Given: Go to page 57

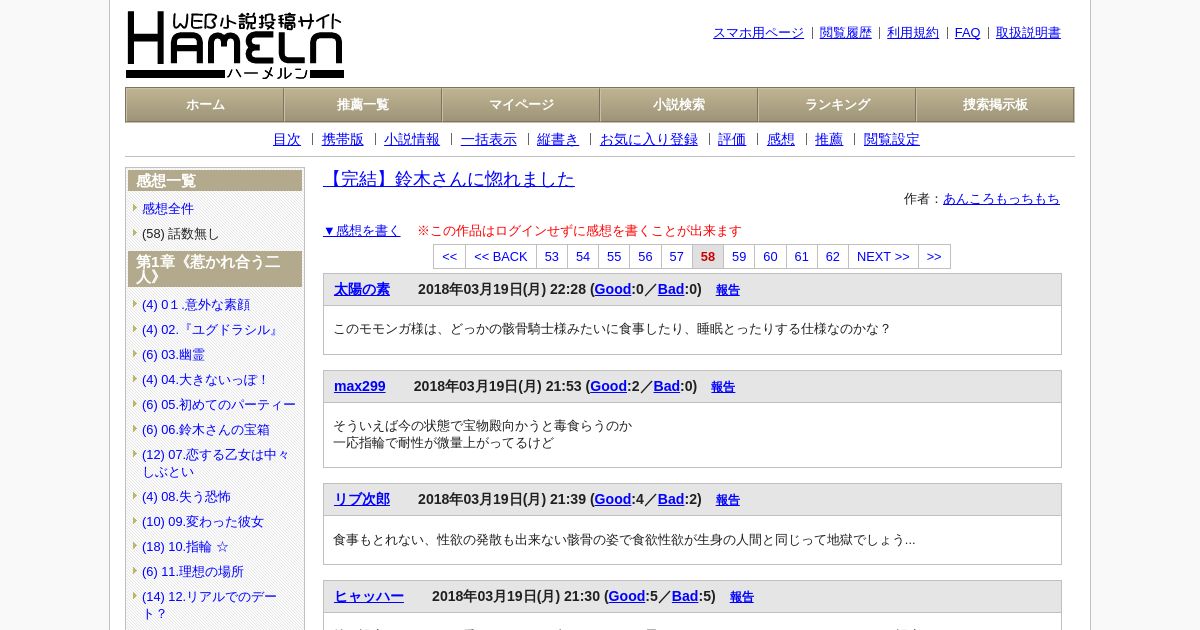Looking at the screenshot, I should 677,257.
